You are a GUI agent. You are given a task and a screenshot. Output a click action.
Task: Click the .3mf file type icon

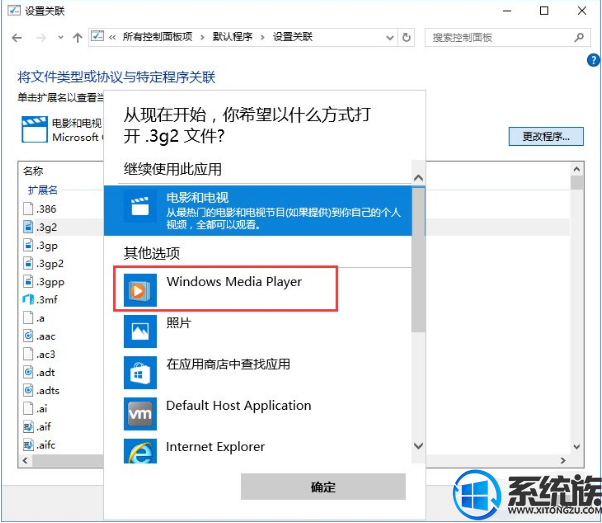tap(28, 299)
